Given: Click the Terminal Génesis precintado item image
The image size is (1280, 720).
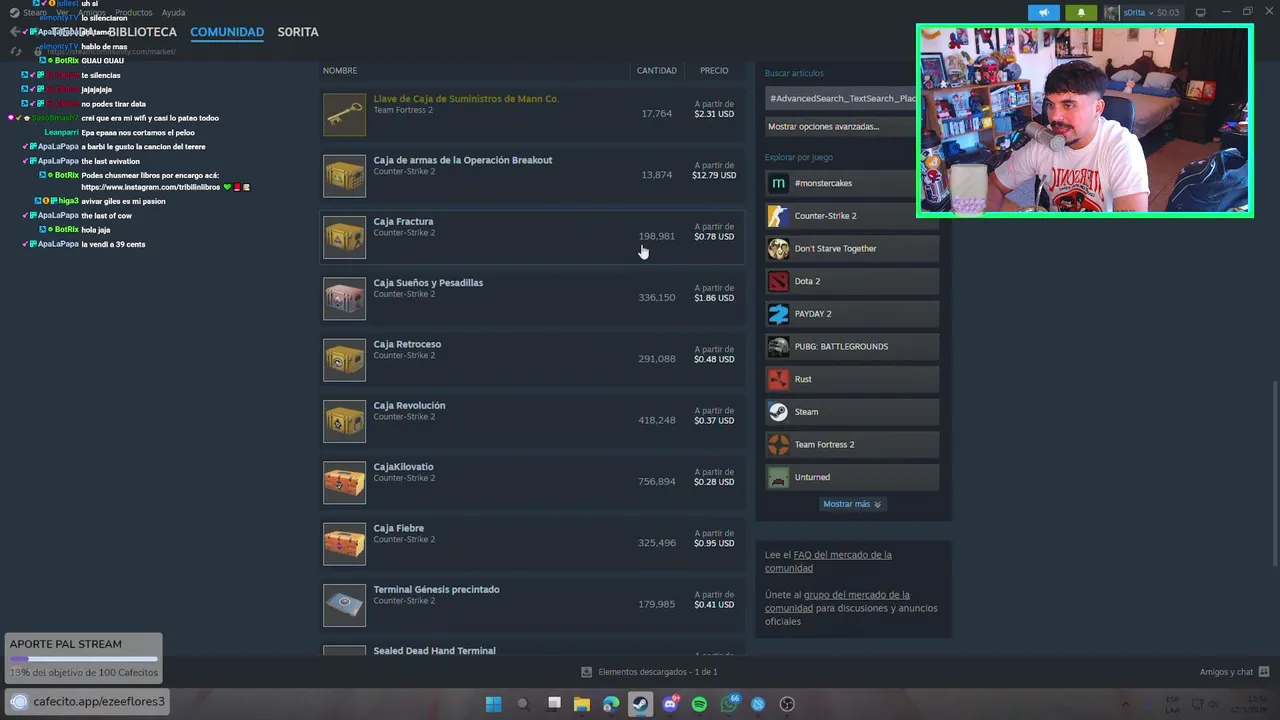Looking at the screenshot, I should (344, 605).
